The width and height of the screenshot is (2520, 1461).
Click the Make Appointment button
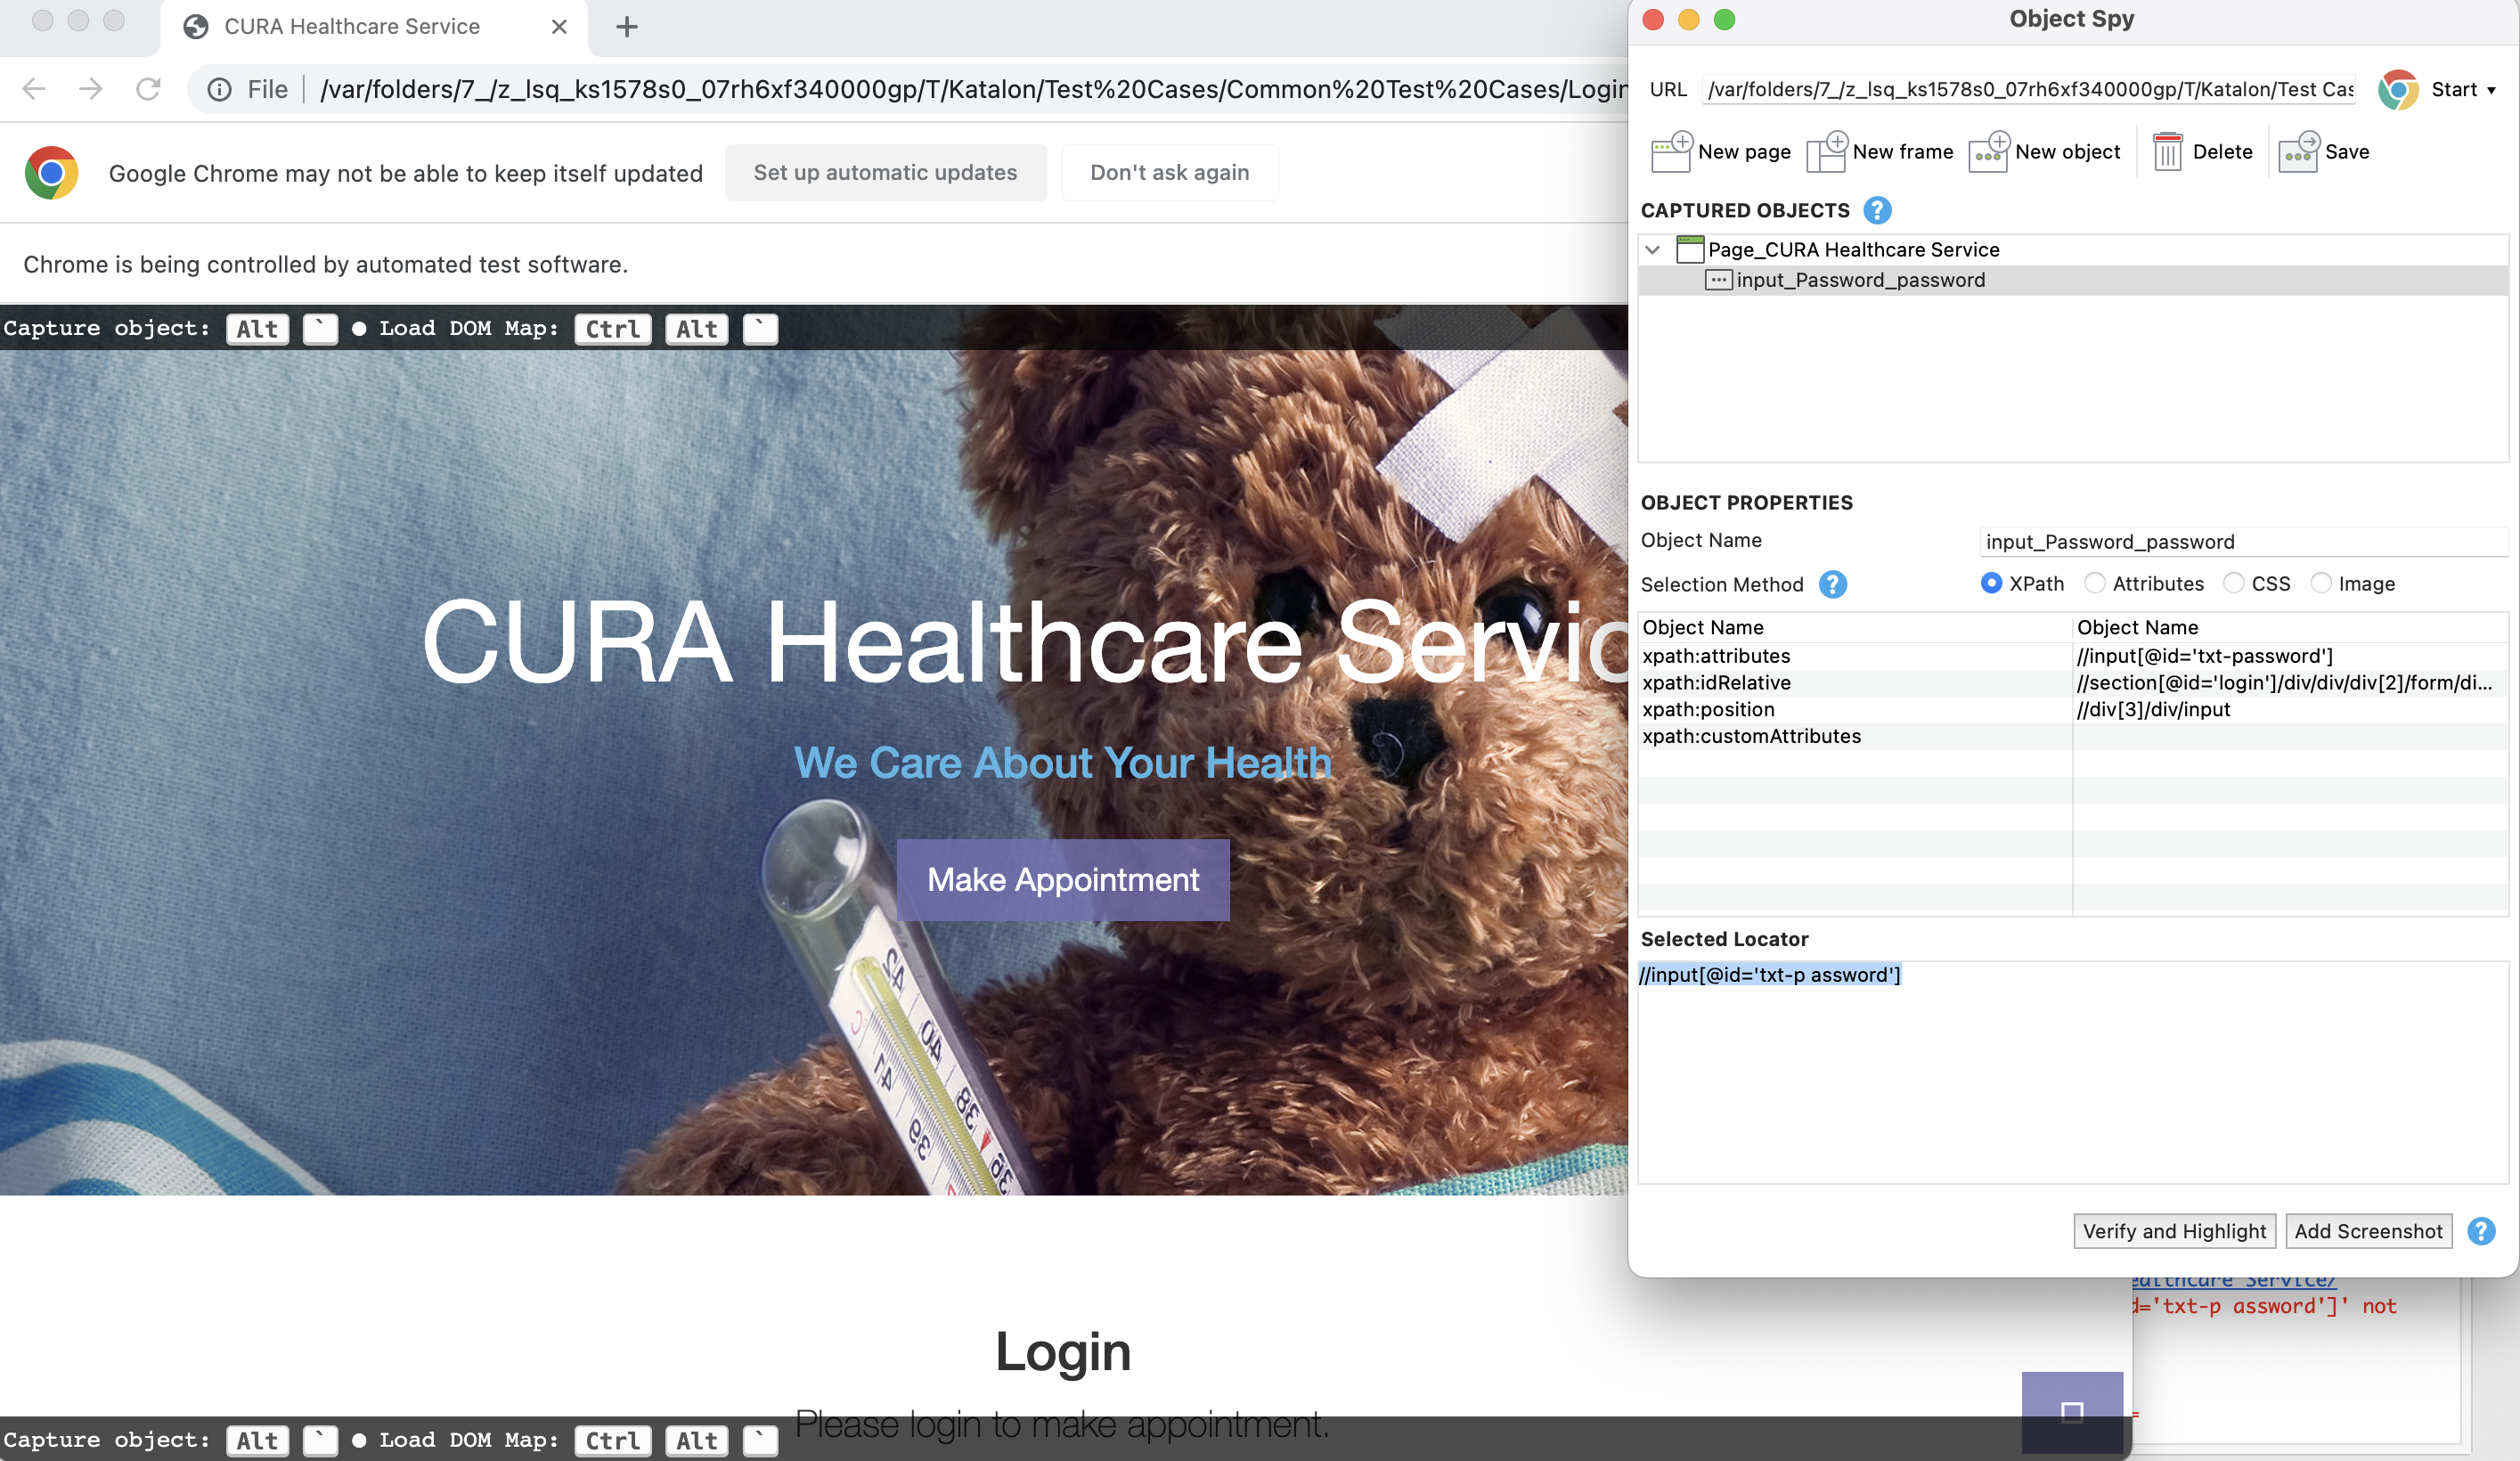(x=1062, y=879)
